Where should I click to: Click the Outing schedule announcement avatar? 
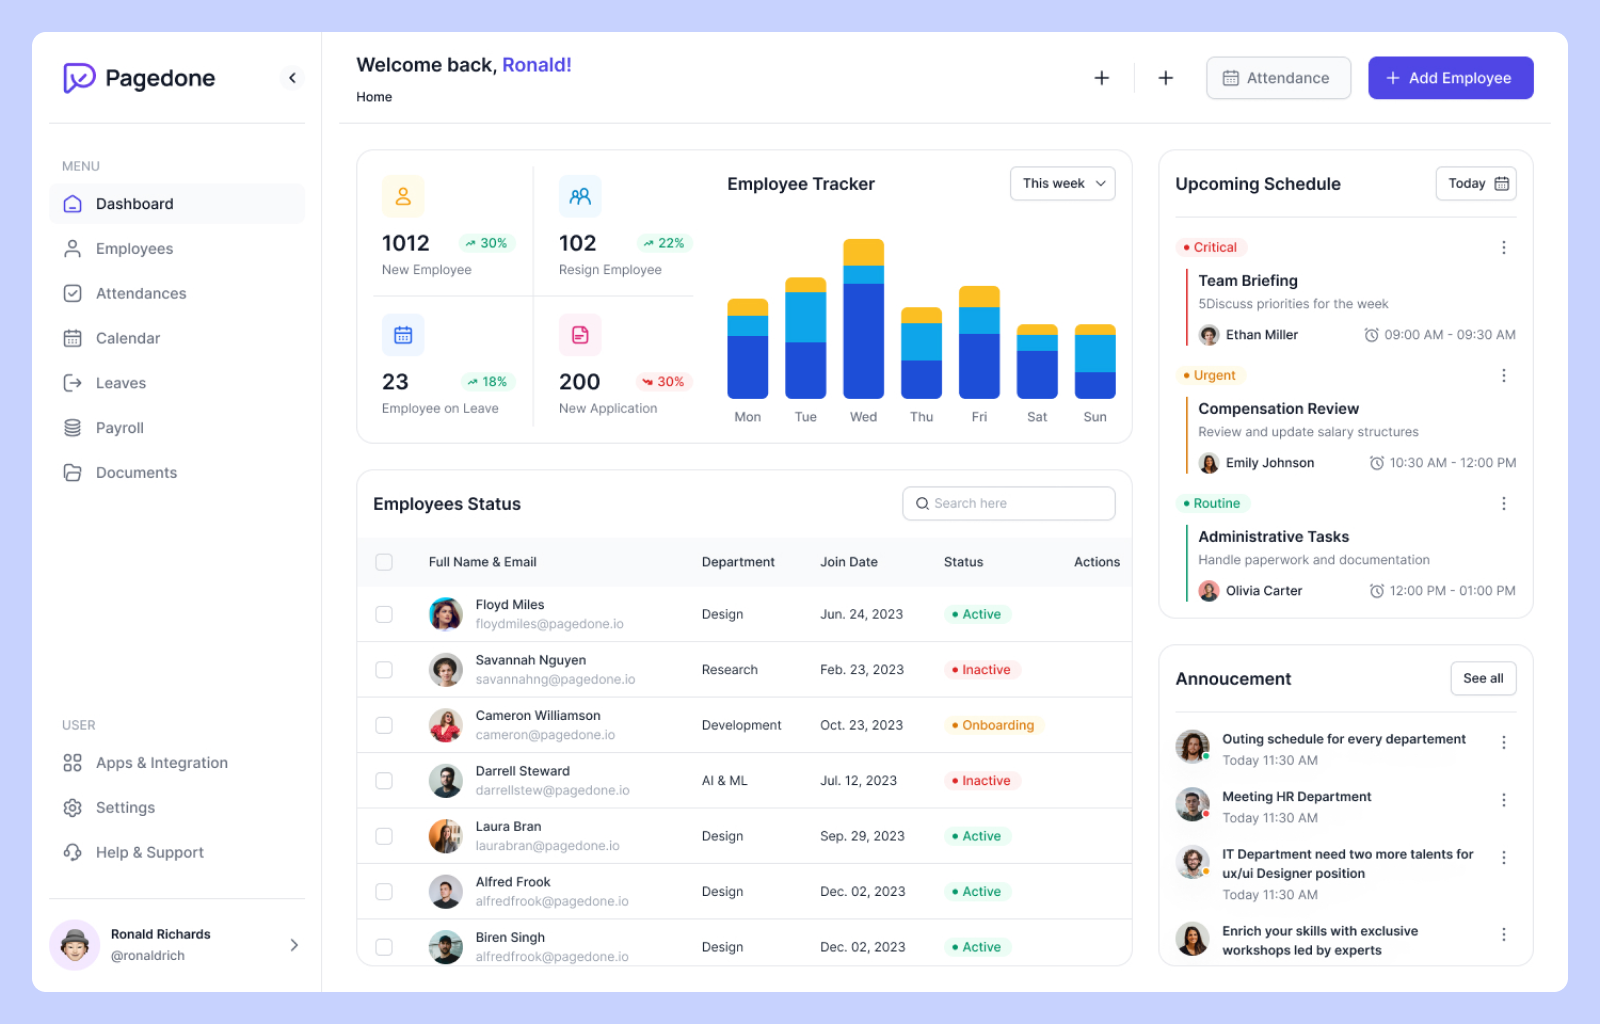click(1192, 746)
